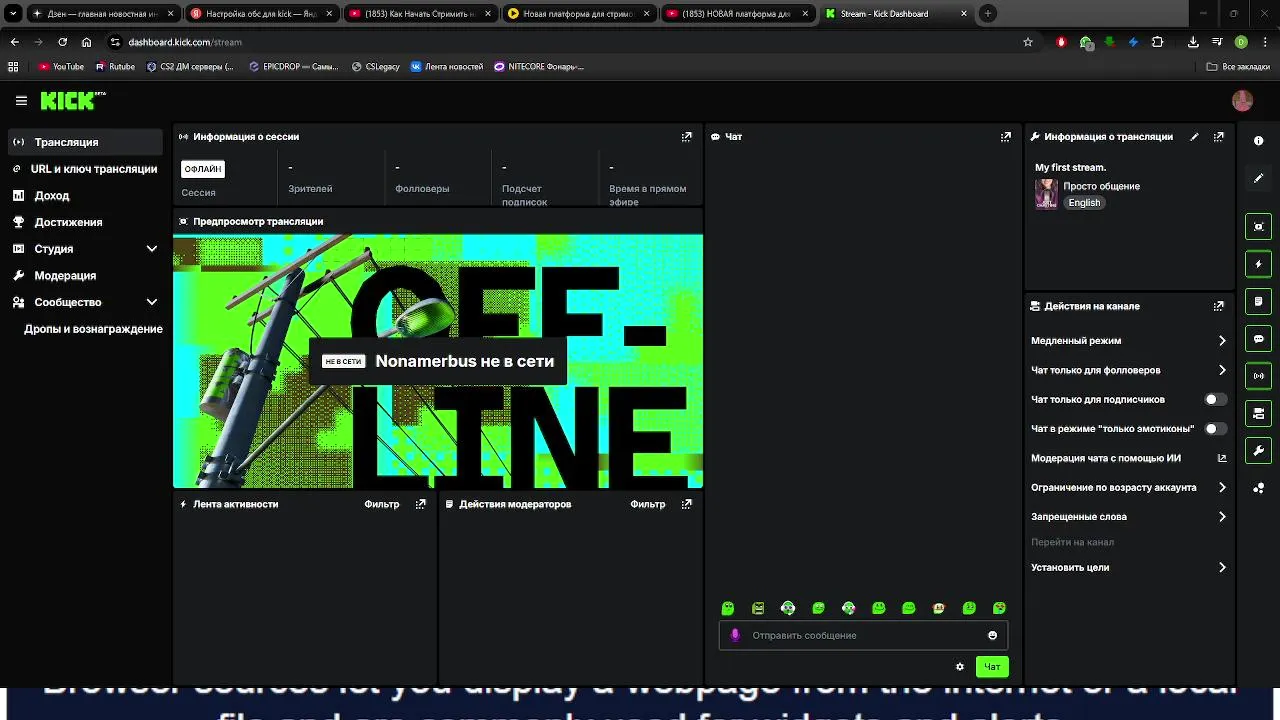Open Фильтр in Лента активности panel
Viewport: 1280px width, 720px height.
point(381,504)
